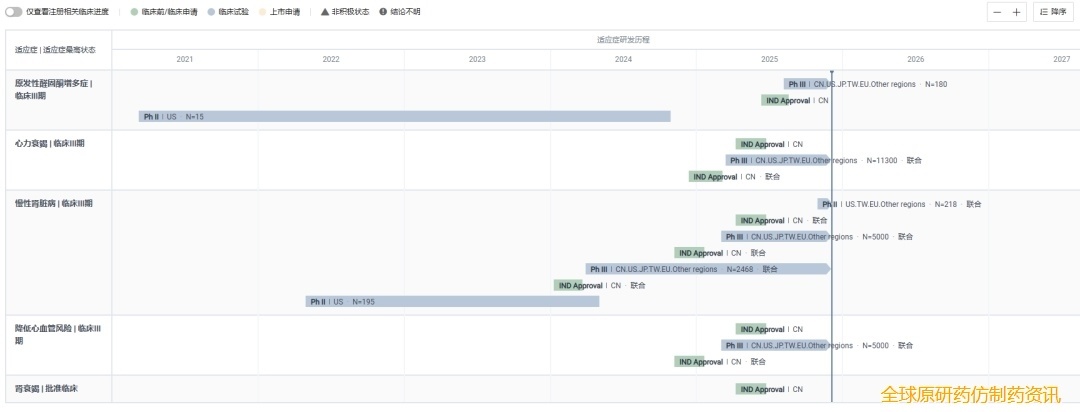
Task: Click the Ph II US N=195 trial bar
Action: pyautogui.click(x=452, y=301)
